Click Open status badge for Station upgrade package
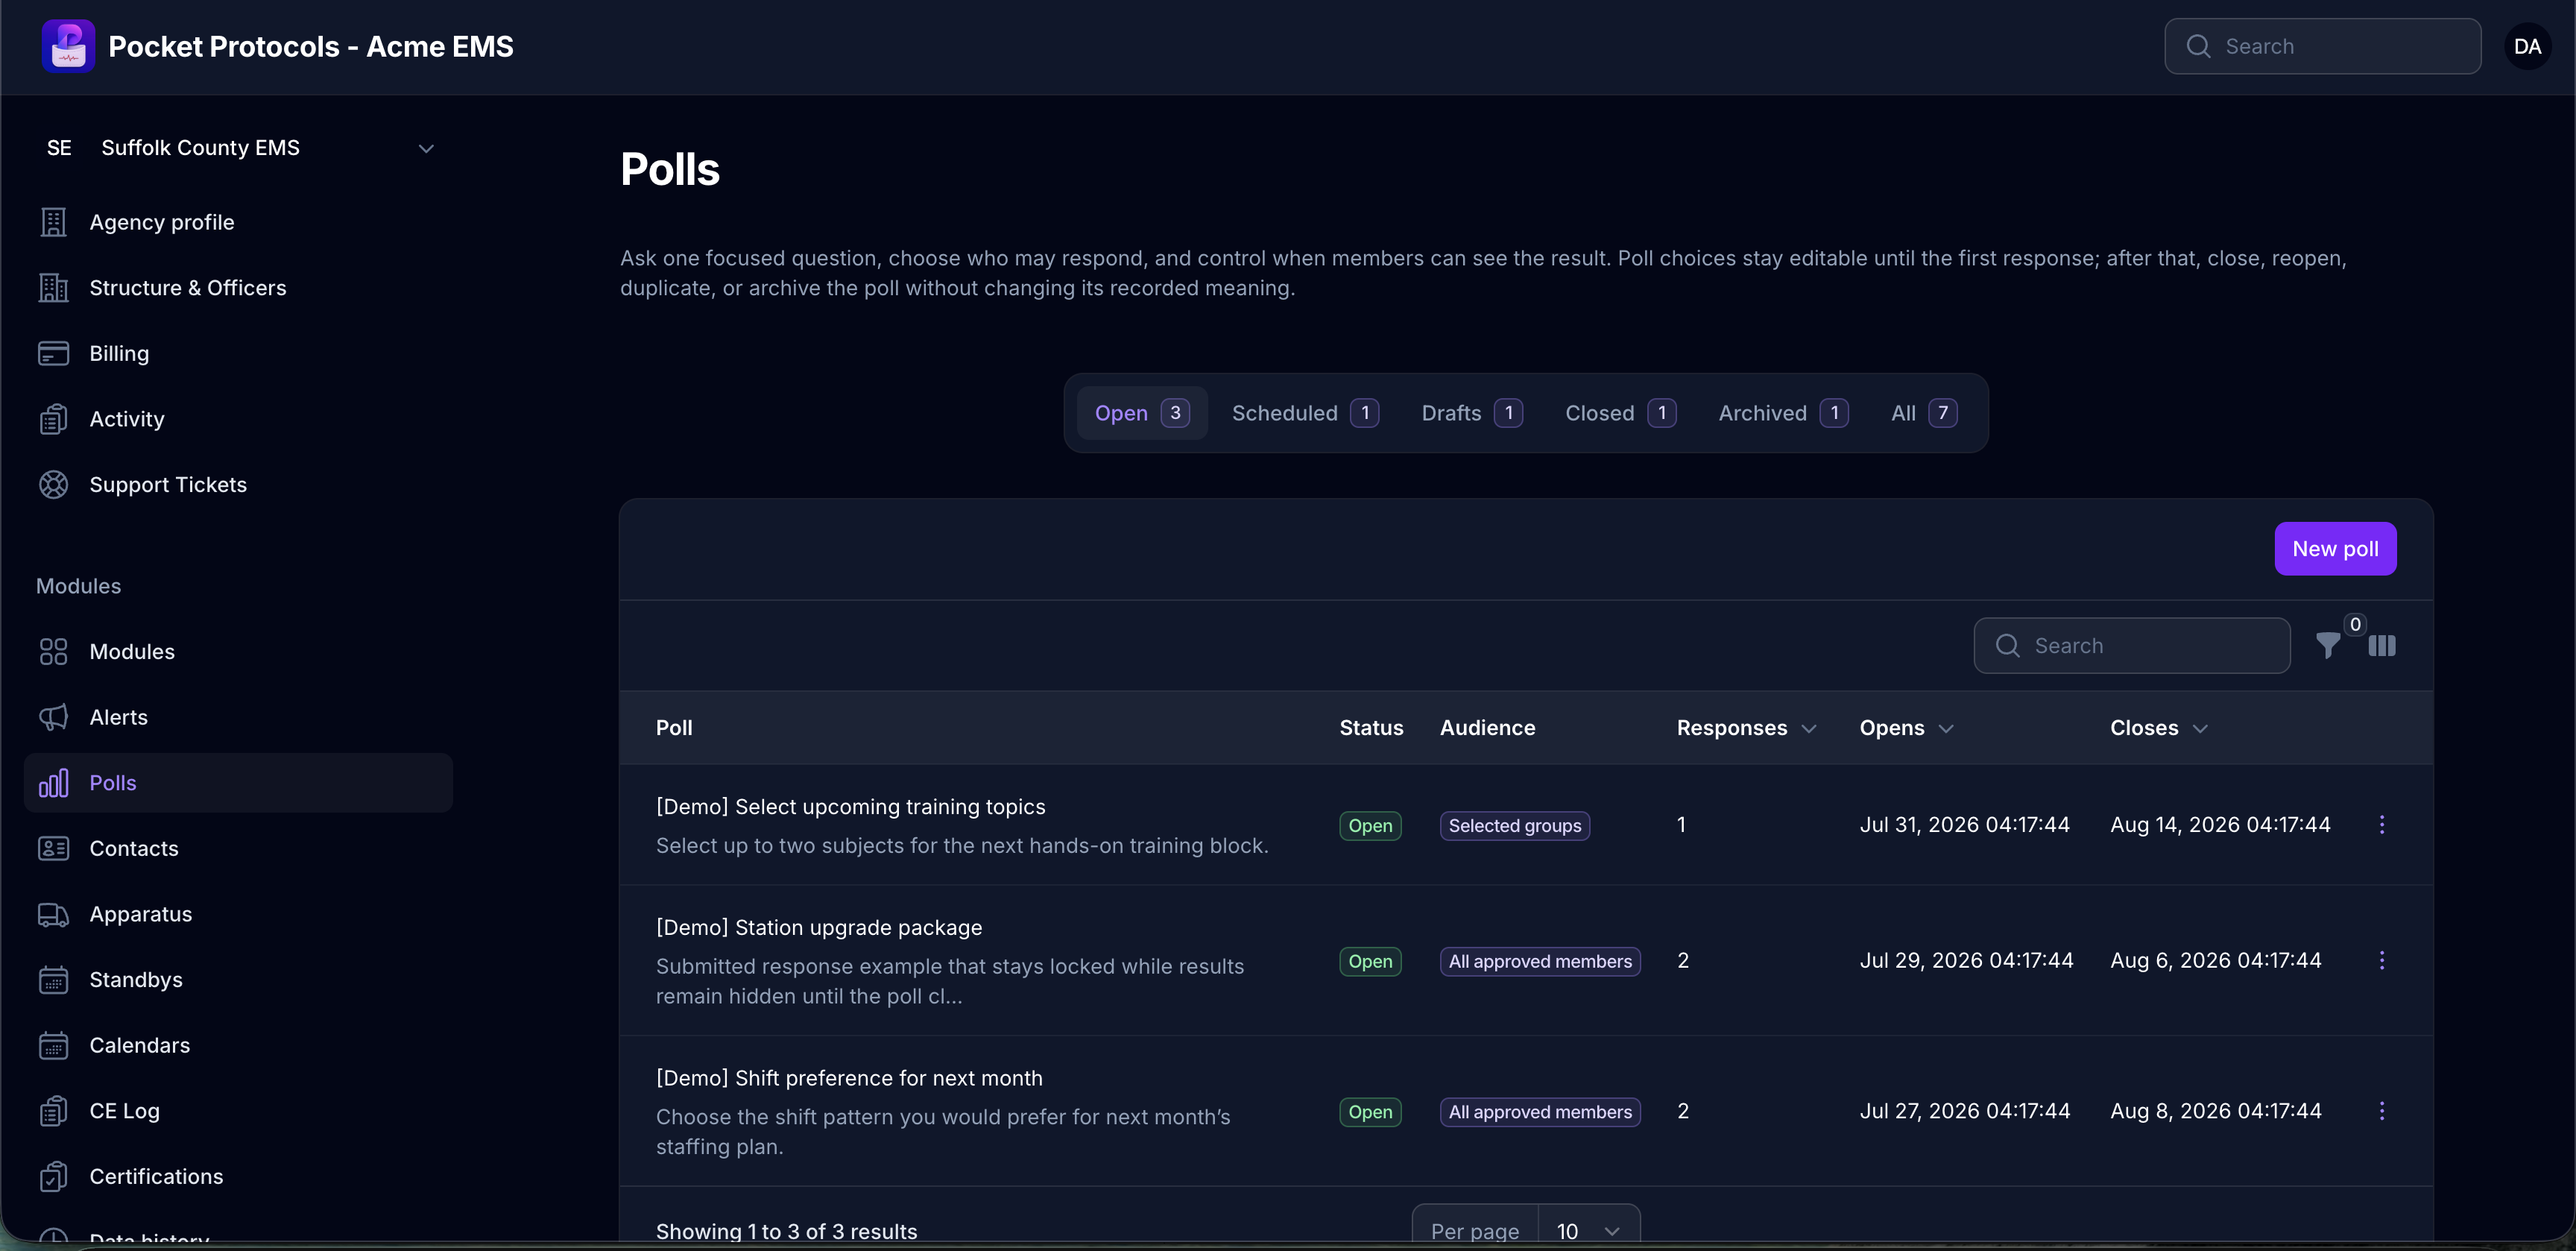This screenshot has width=2576, height=1251. click(1370, 962)
